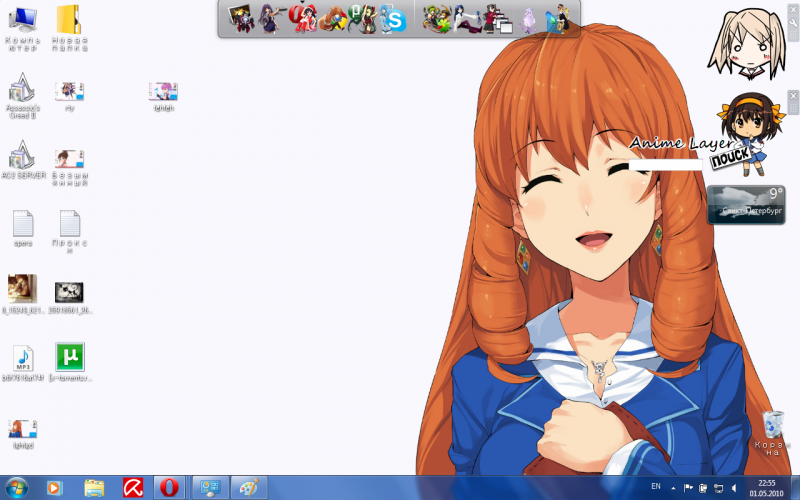Click the volume speaker tray icon
The image size is (800, 500).
[x=734, y=488]
